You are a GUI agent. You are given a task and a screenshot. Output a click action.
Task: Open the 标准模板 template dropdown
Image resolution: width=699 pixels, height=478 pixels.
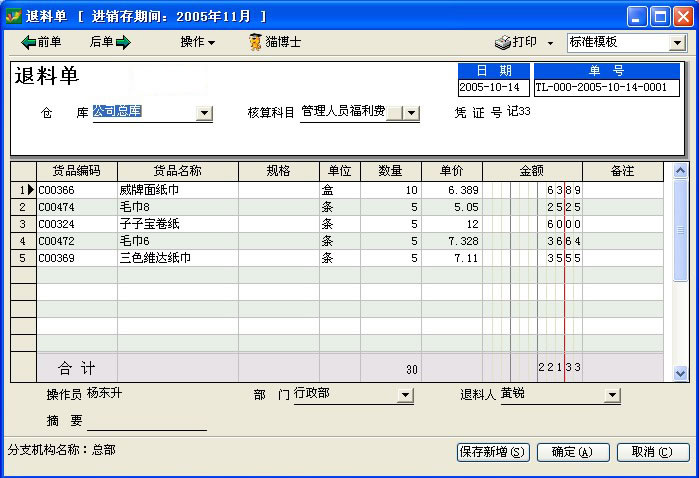point(677,43)
